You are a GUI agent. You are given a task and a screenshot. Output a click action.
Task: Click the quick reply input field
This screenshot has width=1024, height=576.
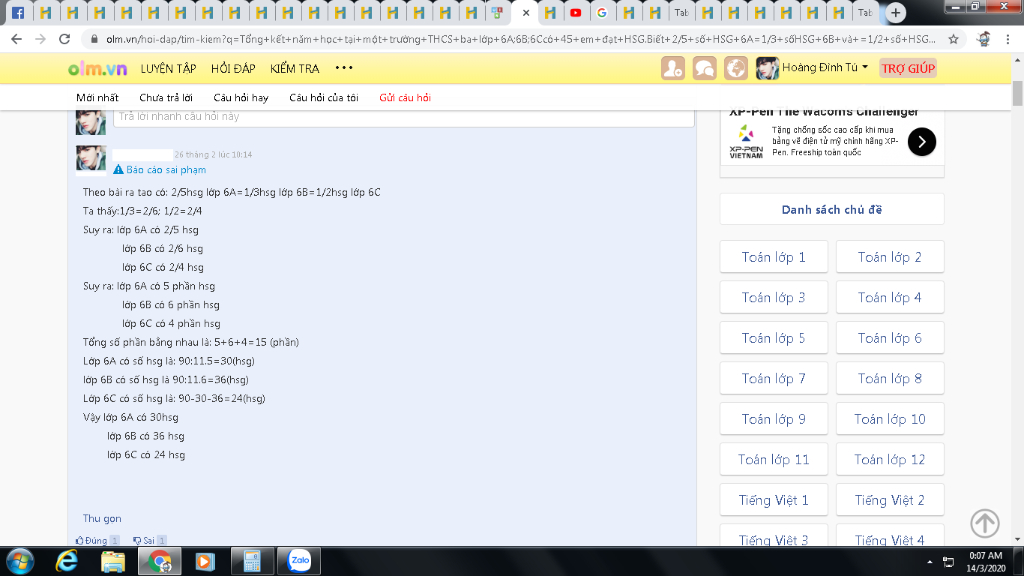[404, 118]
